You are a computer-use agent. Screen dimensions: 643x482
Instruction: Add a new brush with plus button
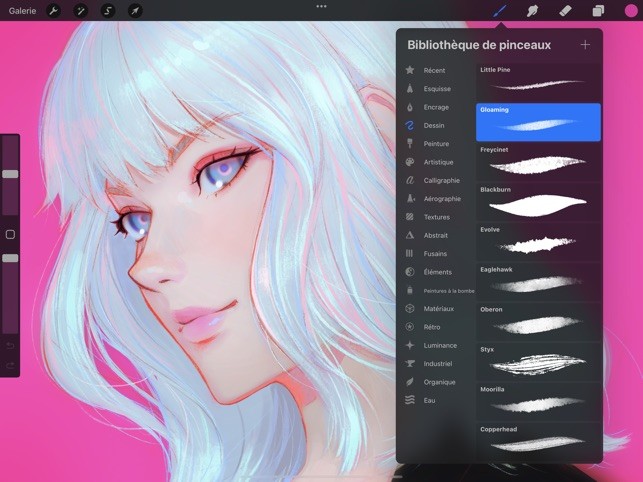click(585, 45)
